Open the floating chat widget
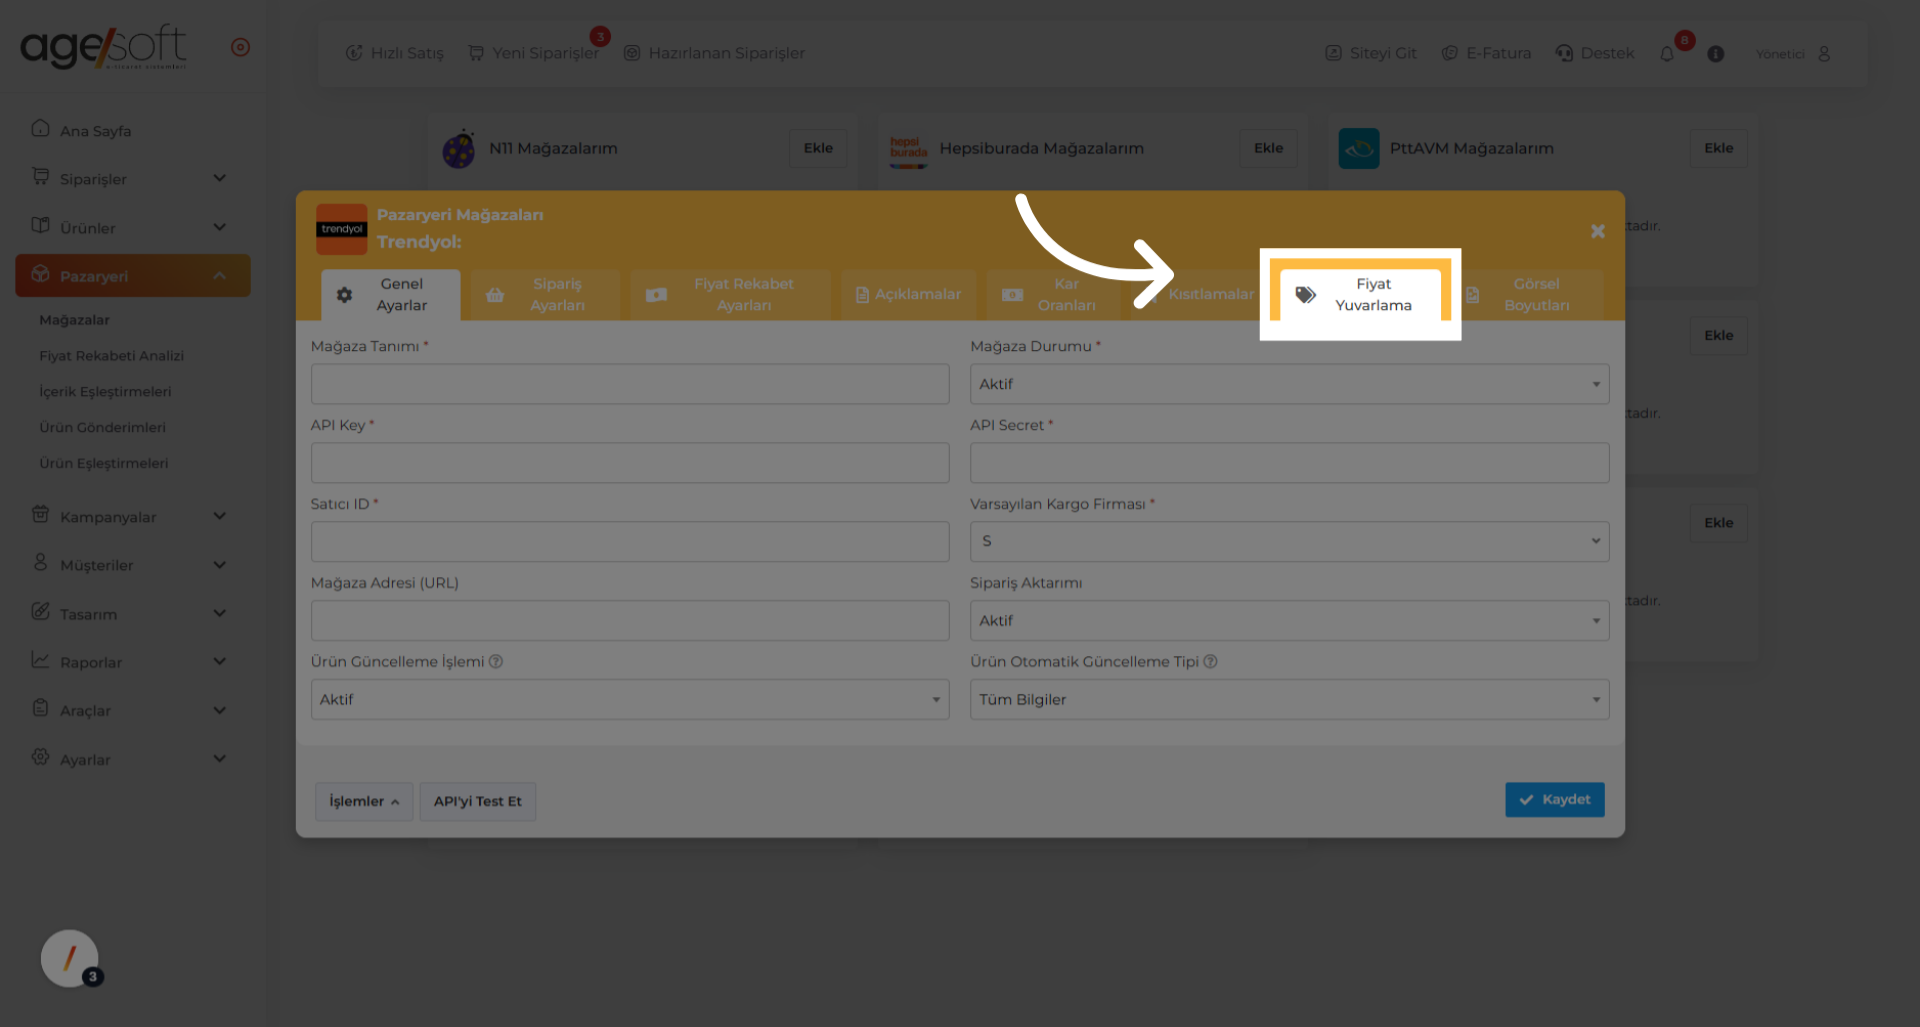1920x1027 pixels. (x=70, y=958)
